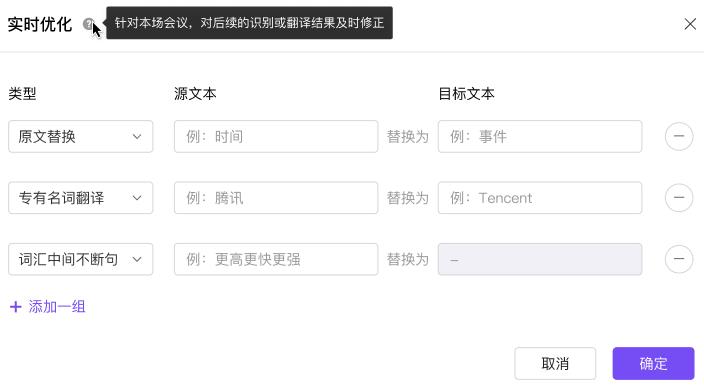Open the 专有名词翻译 type dropdown
This screenshot has height=389, width=704.
click(x=81, y=198)
